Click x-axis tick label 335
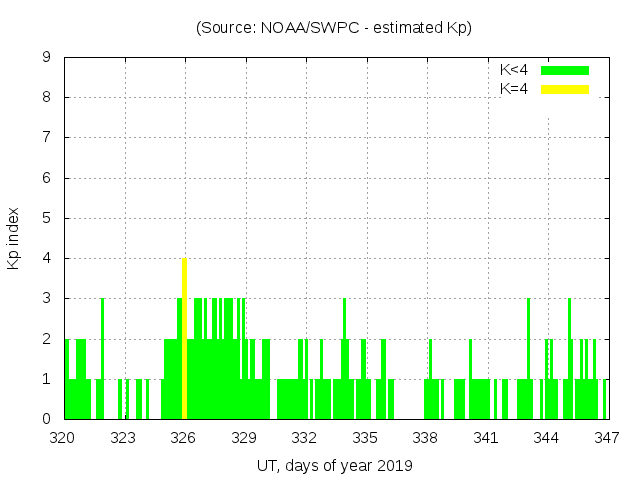Screen dimensions: 640x480 pos(365,437)
